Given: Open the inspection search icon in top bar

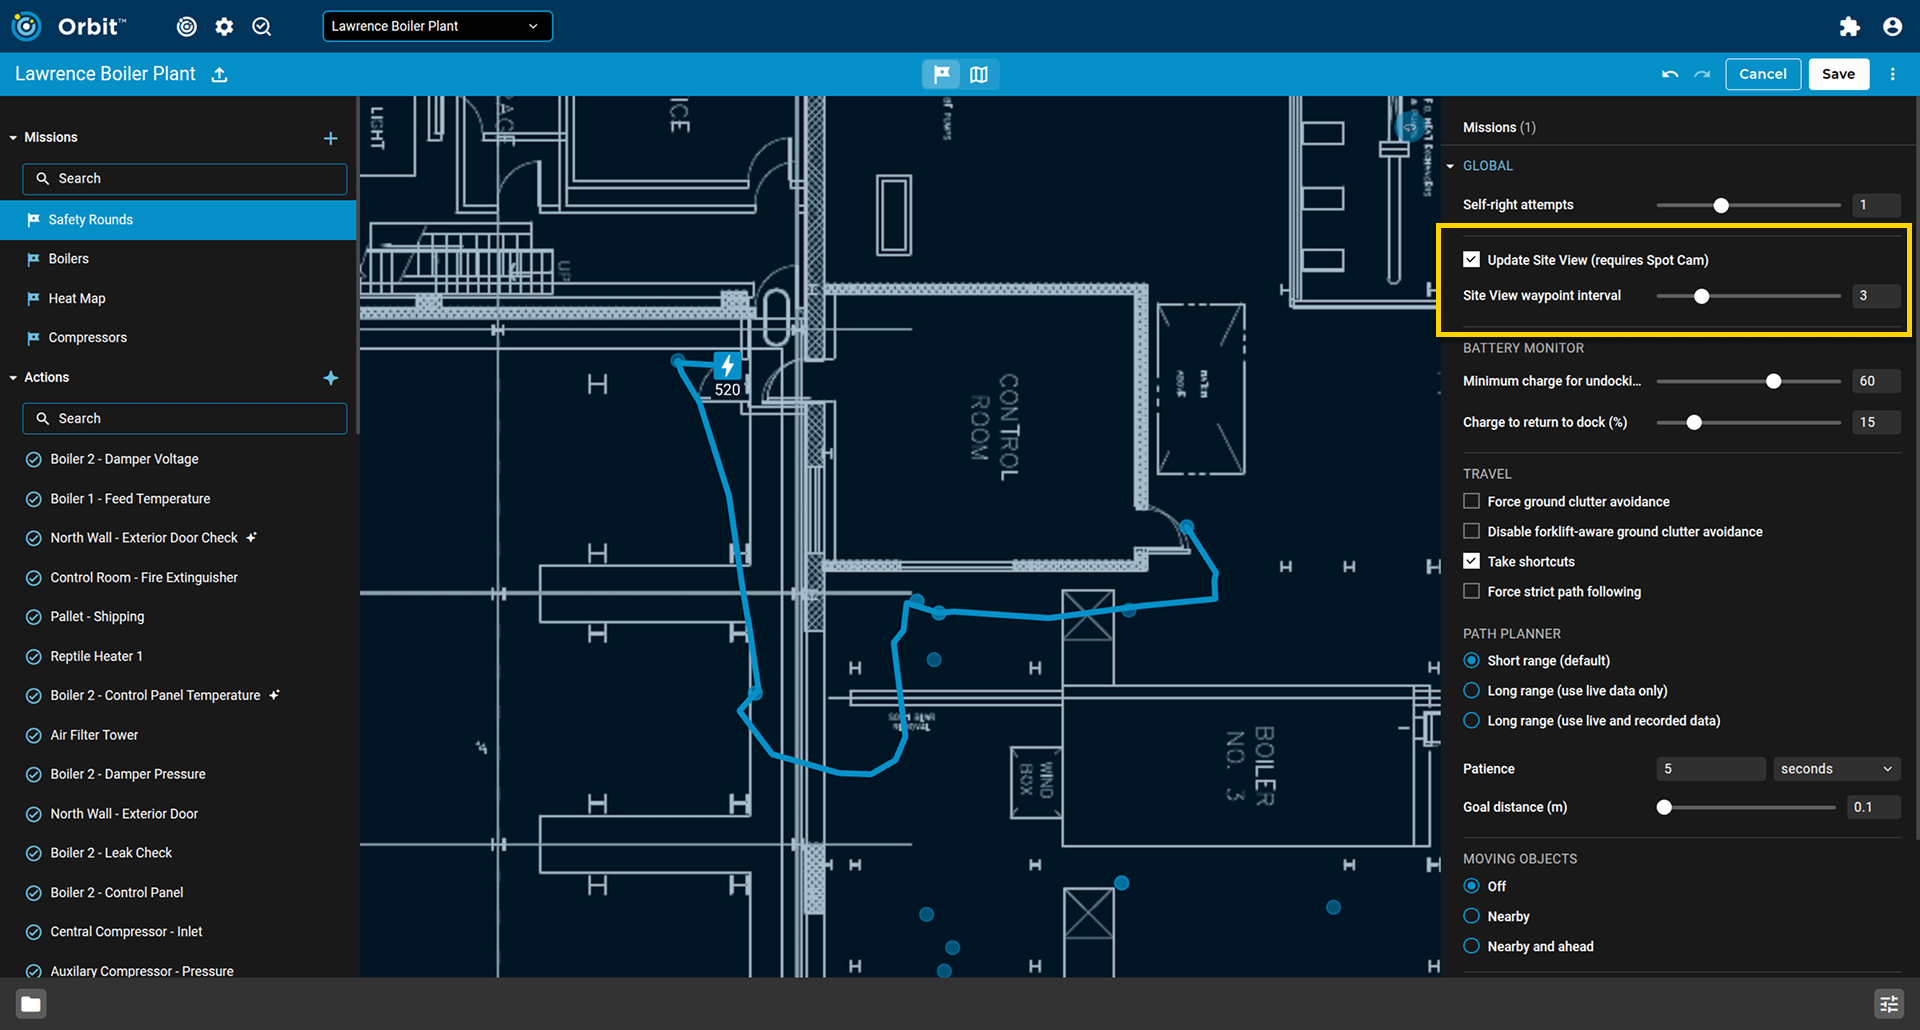Looking at the screenshot, I should tap(262, 27).
